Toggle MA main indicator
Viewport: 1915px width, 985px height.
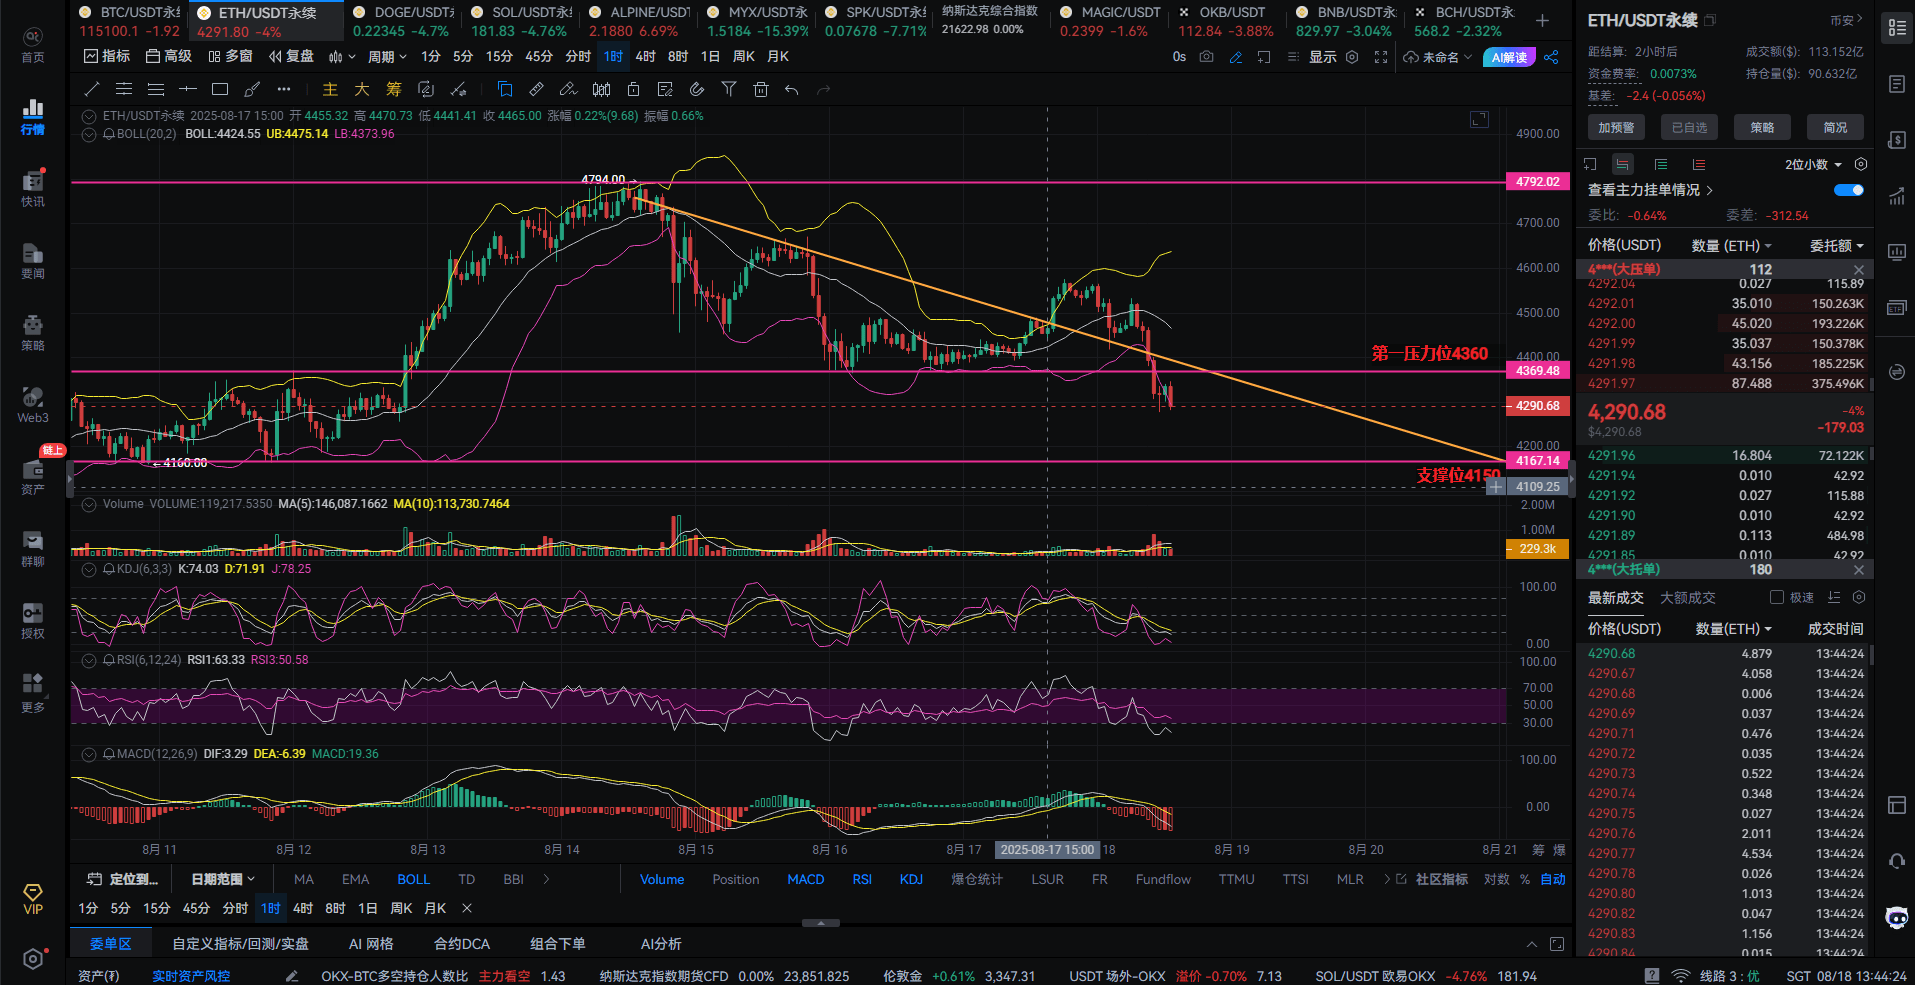[304, 879]
